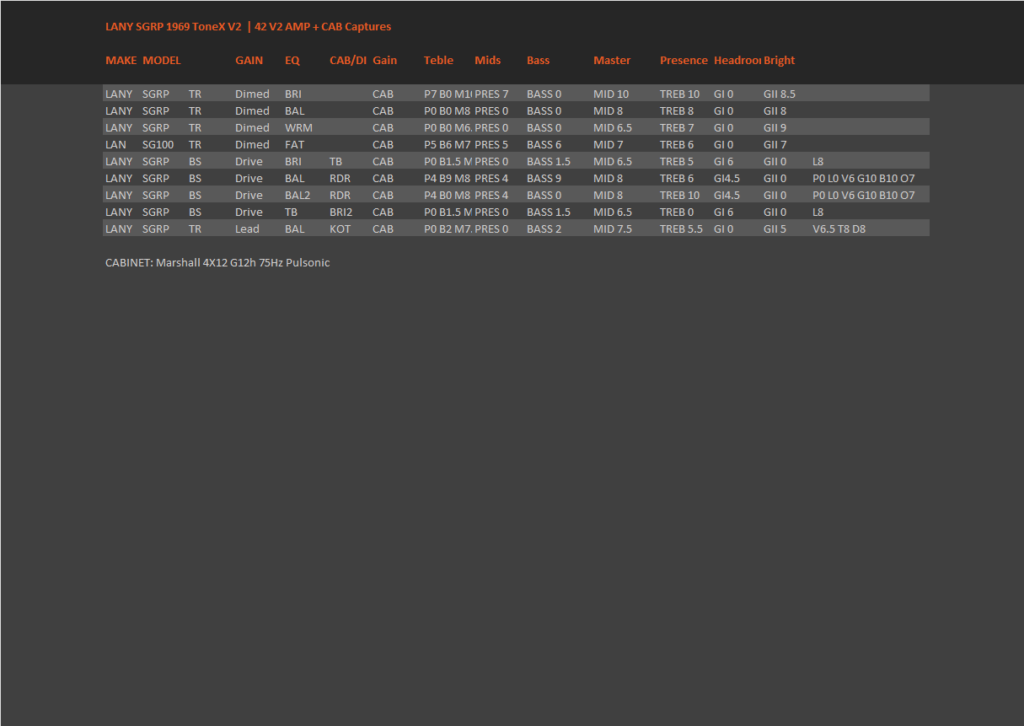Select the 'GII 5' cell

click(775, 229)
